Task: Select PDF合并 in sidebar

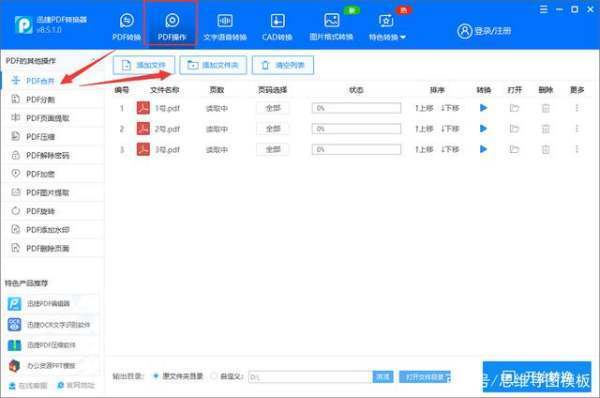Action: tap(52, 81)
